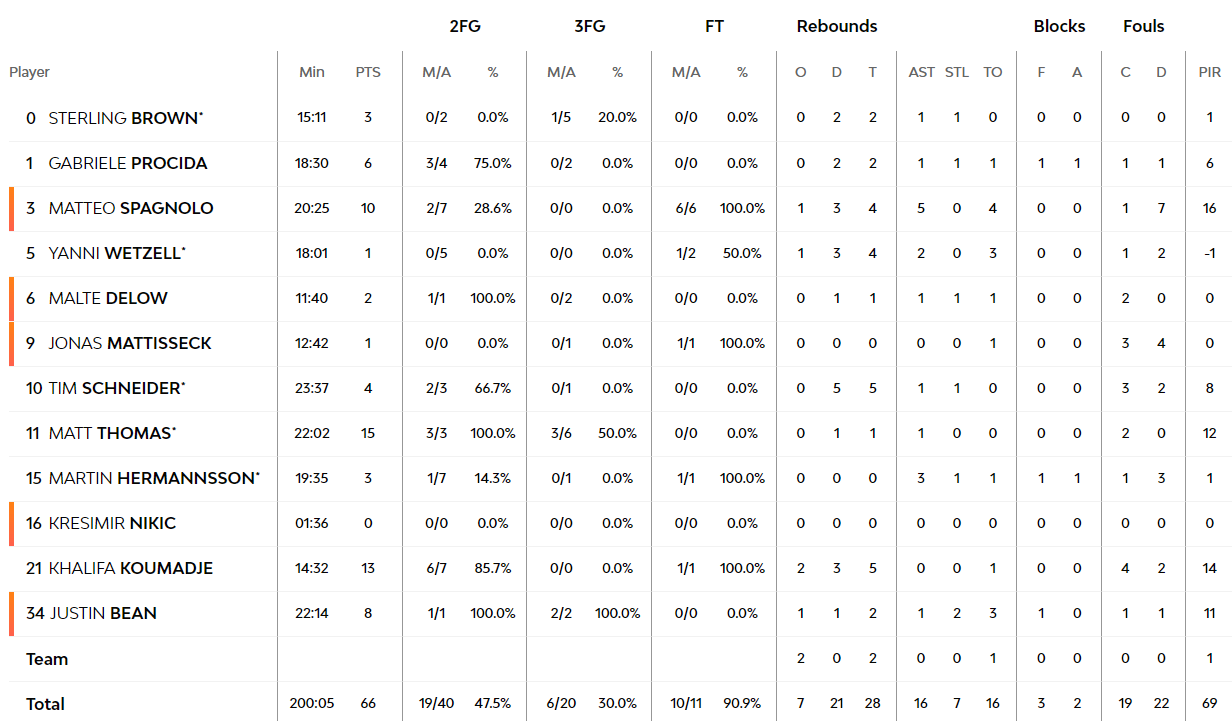Click the PIR column header
The height and width of the screenshot is (721, 1232).
(x=1210, y=72)
